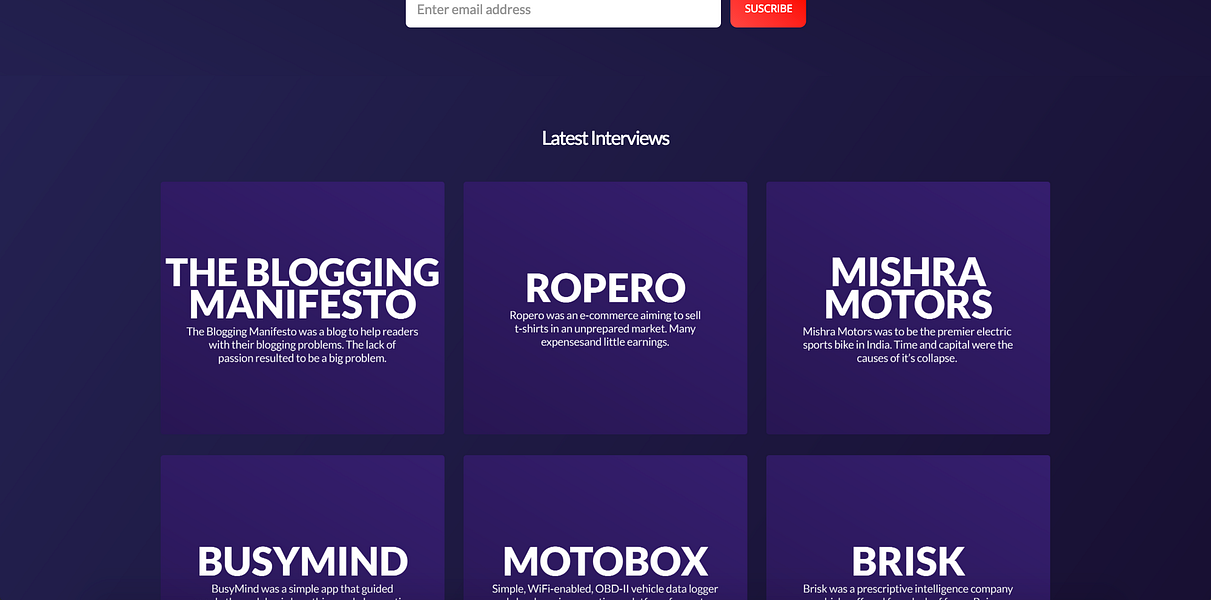Click the Enter email address field
Image resolution: width=1211 pixels, height=600 pixels.
[563, 12]
